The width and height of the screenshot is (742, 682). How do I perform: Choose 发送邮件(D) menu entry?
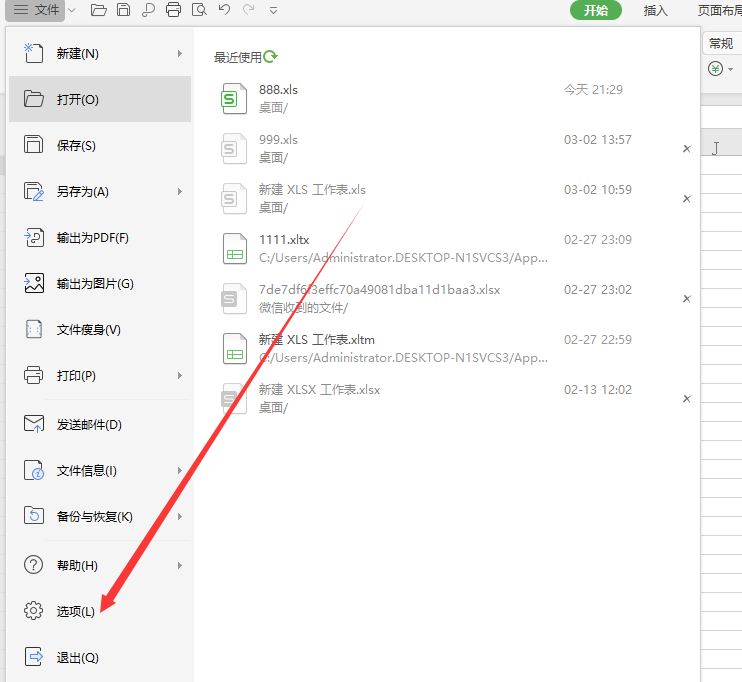[100, 425]
